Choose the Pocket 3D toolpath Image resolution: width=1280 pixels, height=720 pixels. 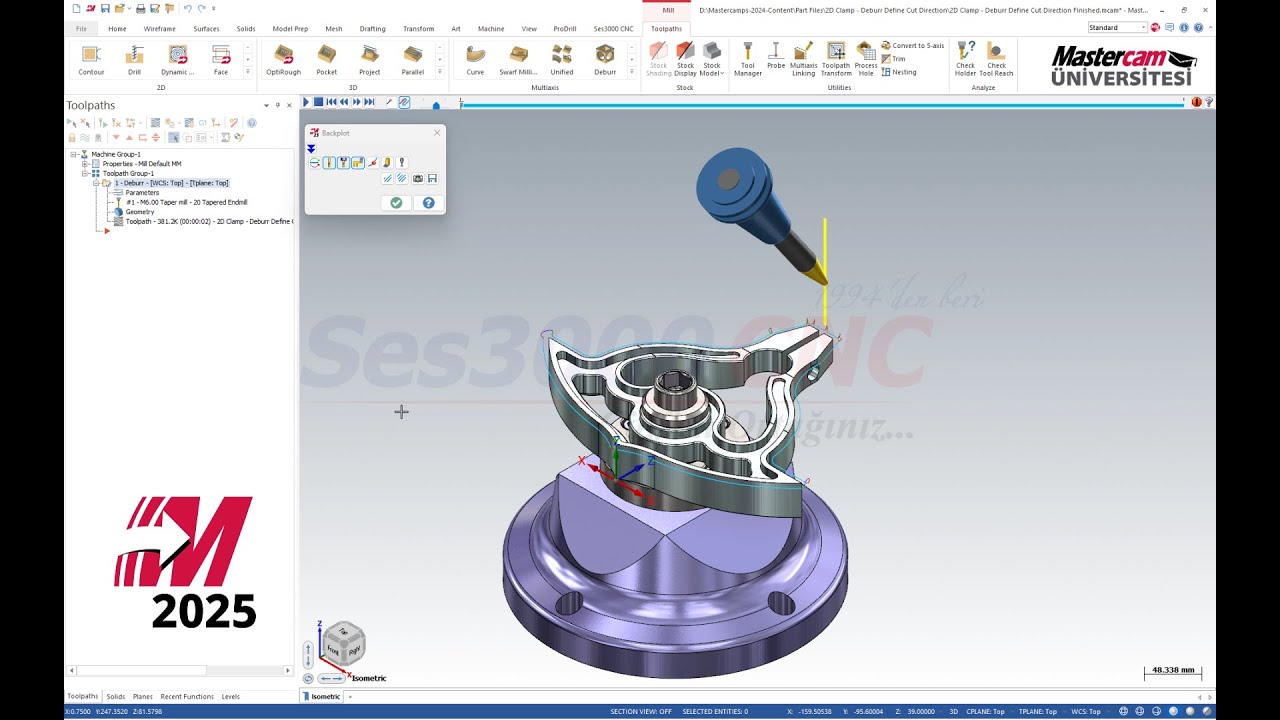pos(327,59)
